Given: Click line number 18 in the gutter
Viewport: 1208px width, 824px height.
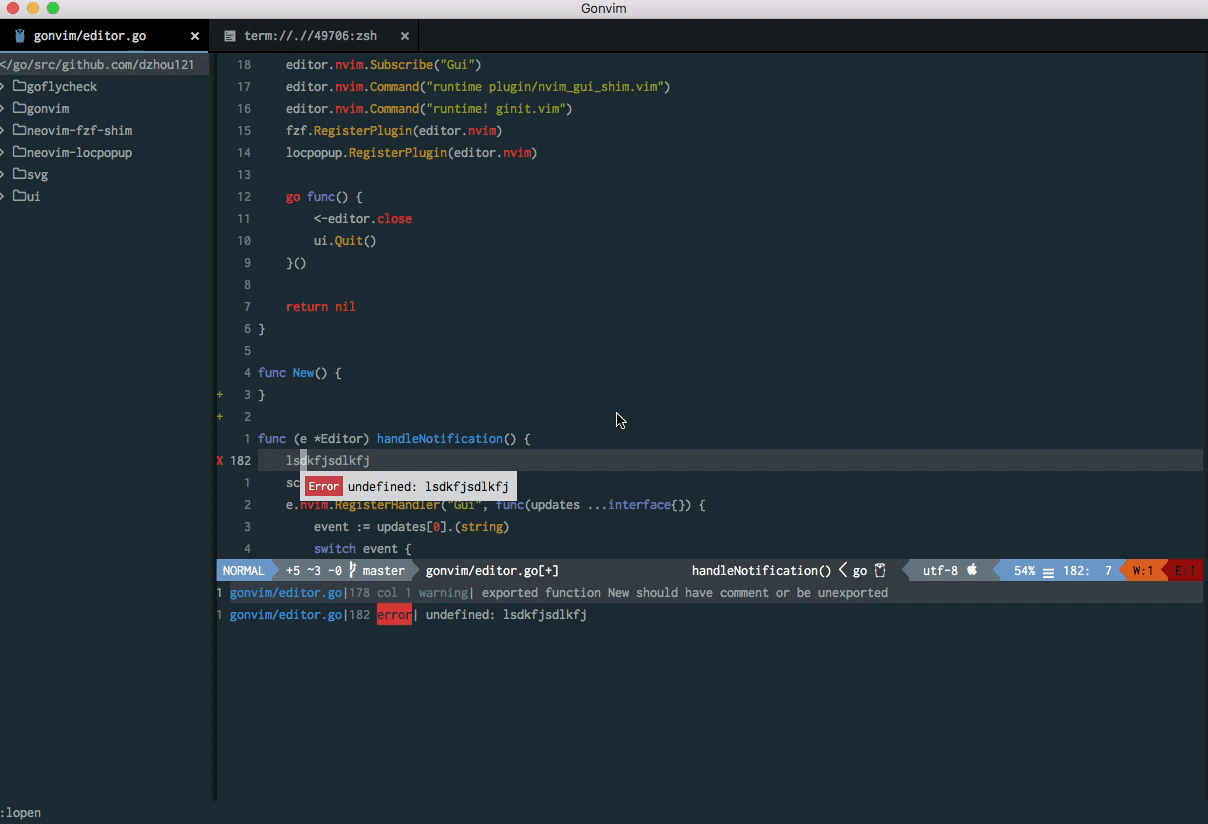Looking at the screenshot, I should (x=244, y=65).
